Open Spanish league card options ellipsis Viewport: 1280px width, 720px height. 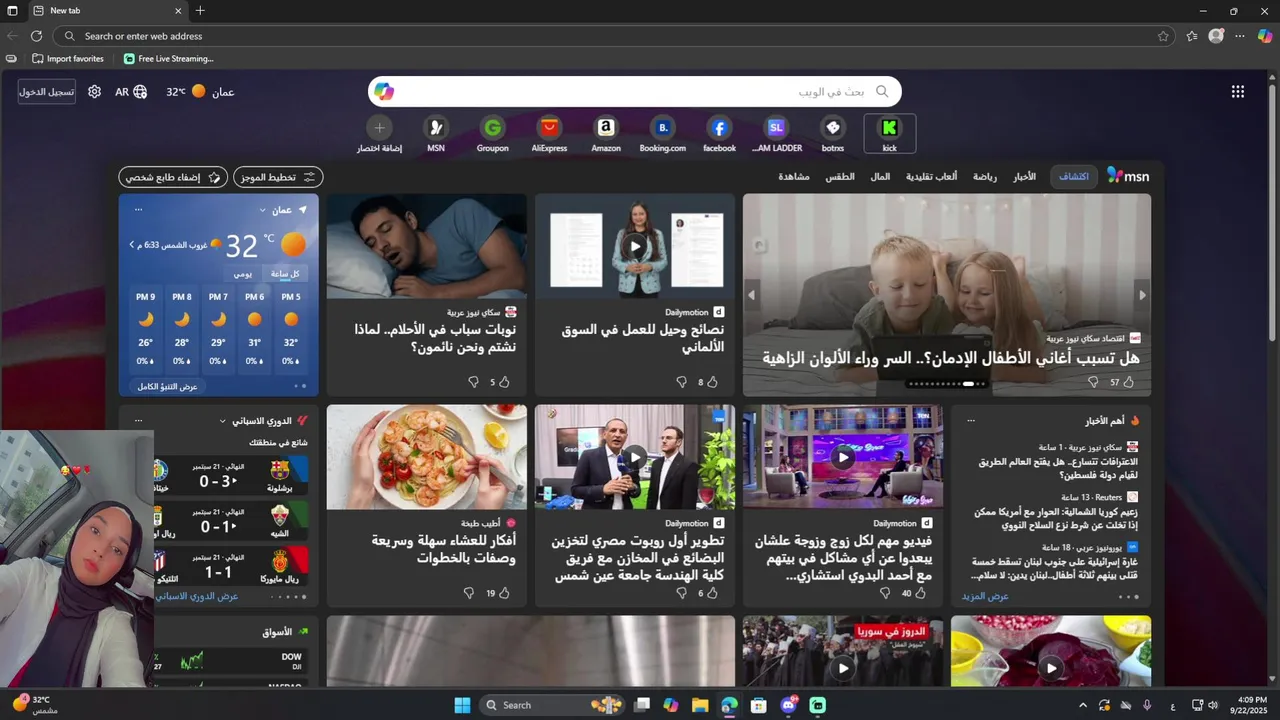tap(138, 421)
